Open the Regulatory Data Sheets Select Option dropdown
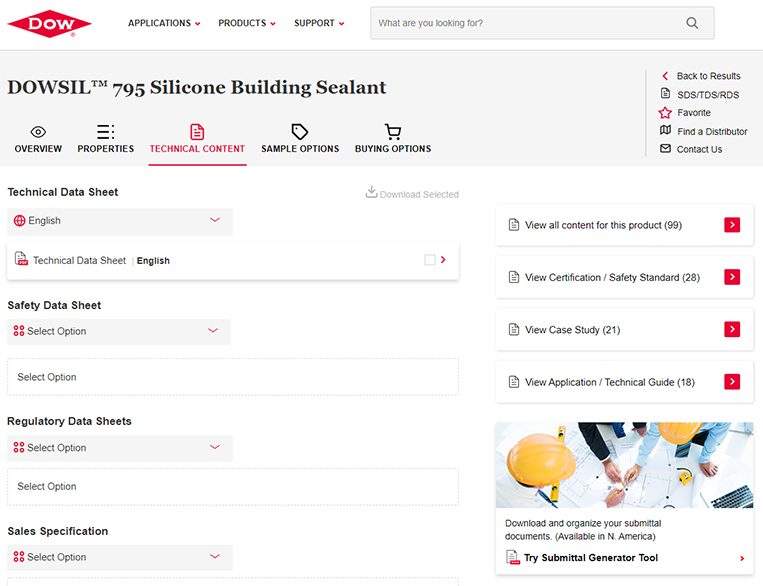The height and width of the screenshot is (586, 763). click(120, 448)
